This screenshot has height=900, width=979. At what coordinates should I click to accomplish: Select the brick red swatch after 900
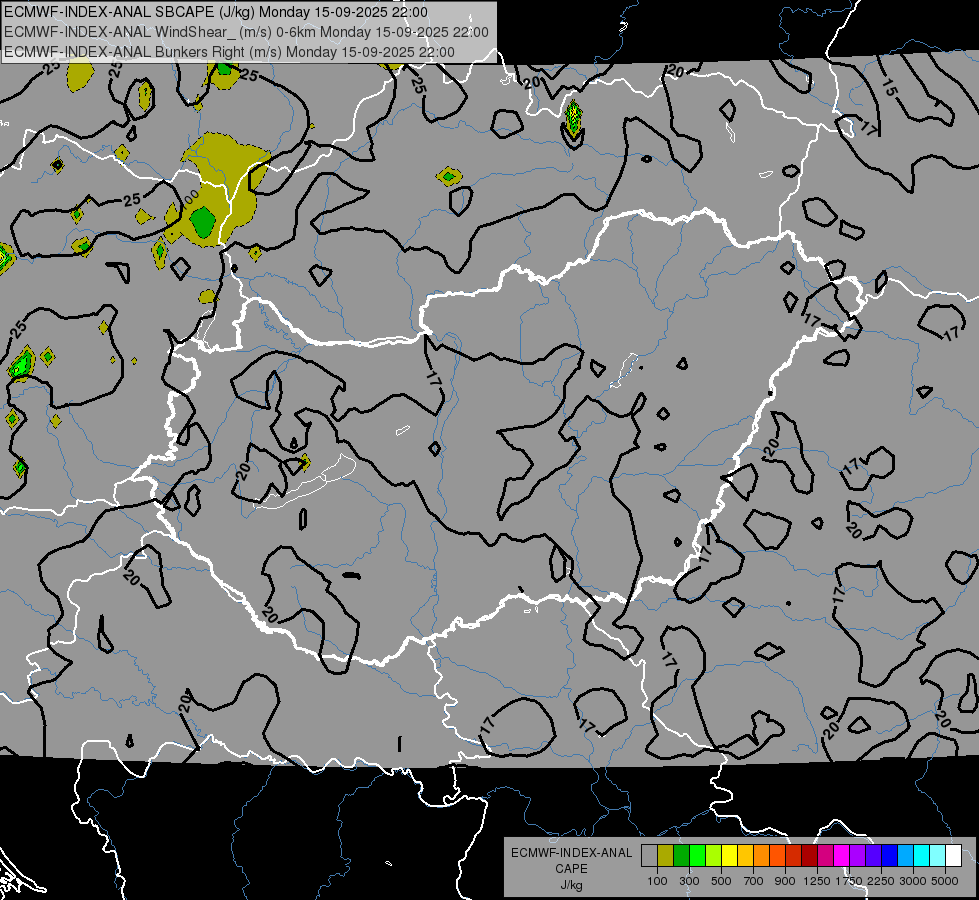click(794, 856)
